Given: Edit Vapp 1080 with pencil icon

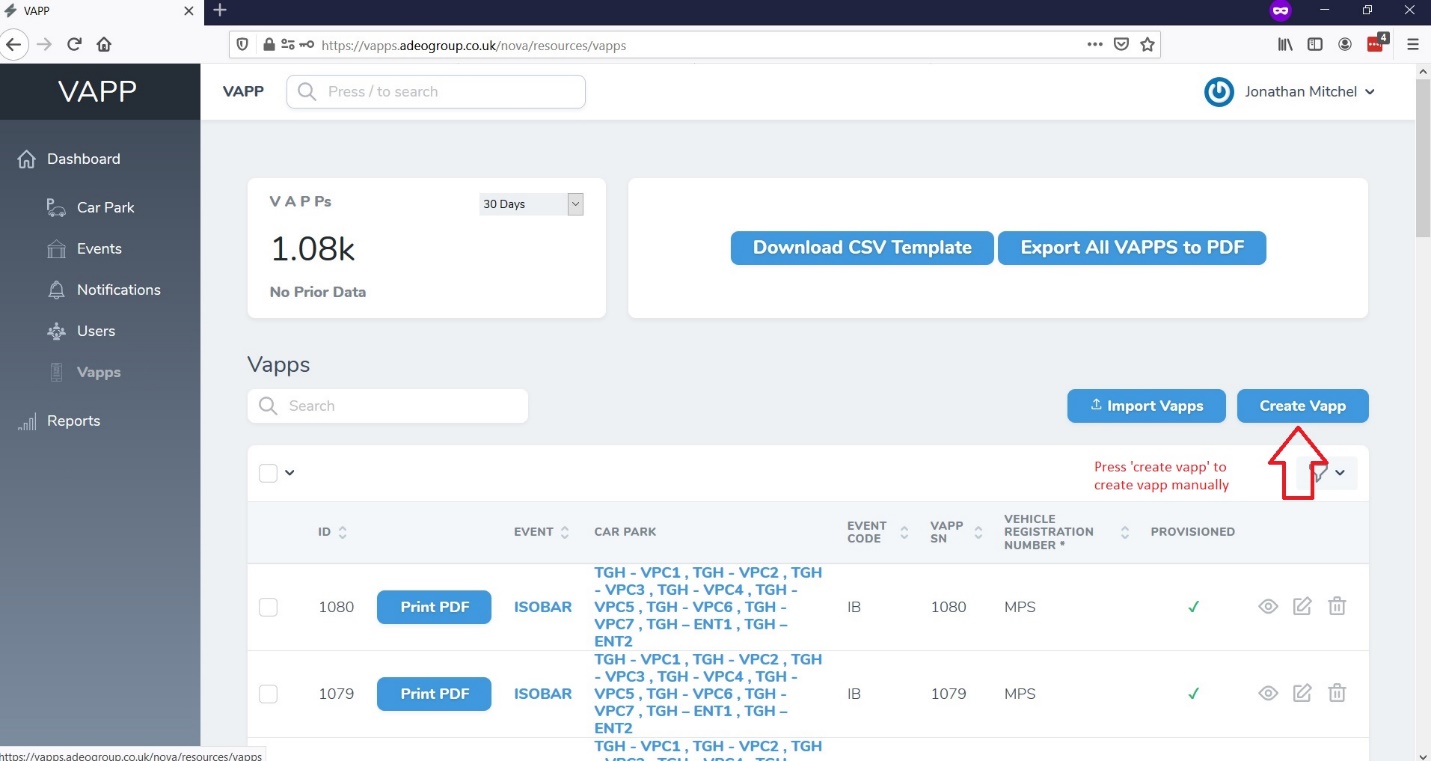Looking at the screenshot, I should click(x=1302, y=606).
